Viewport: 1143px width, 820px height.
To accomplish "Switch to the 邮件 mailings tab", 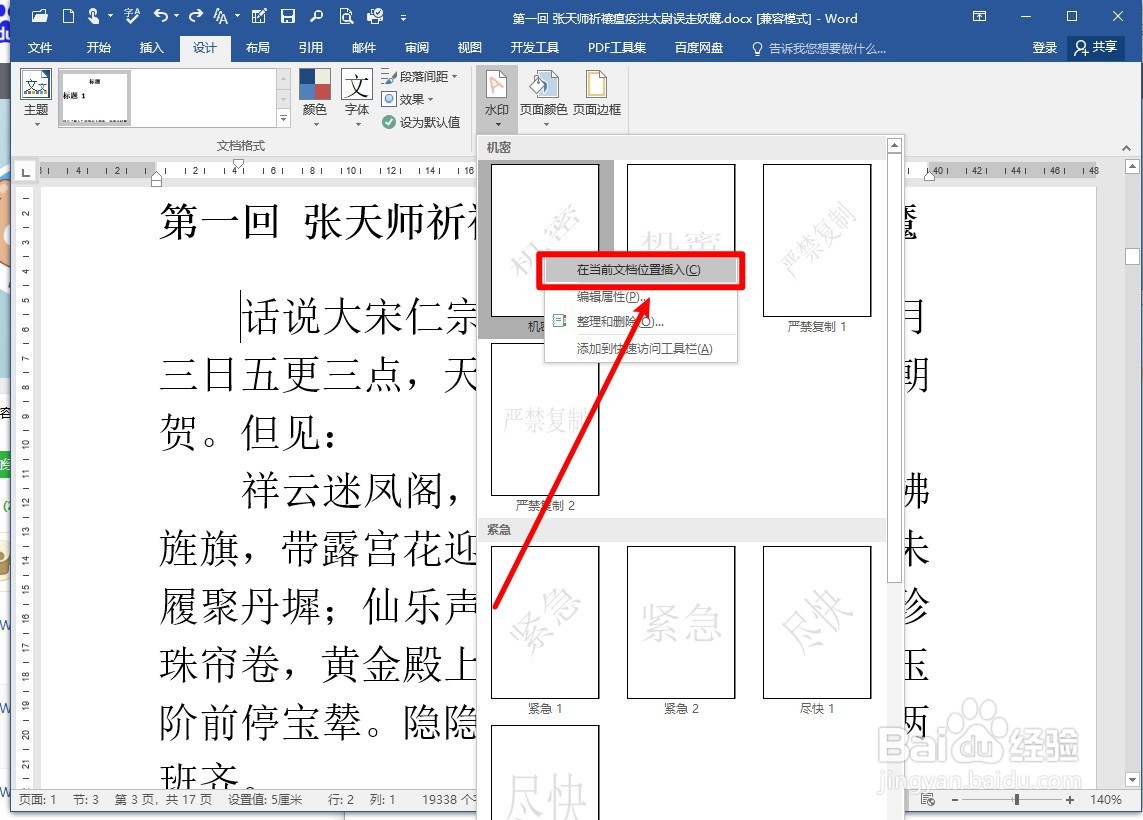I will (x=364, y=47).
